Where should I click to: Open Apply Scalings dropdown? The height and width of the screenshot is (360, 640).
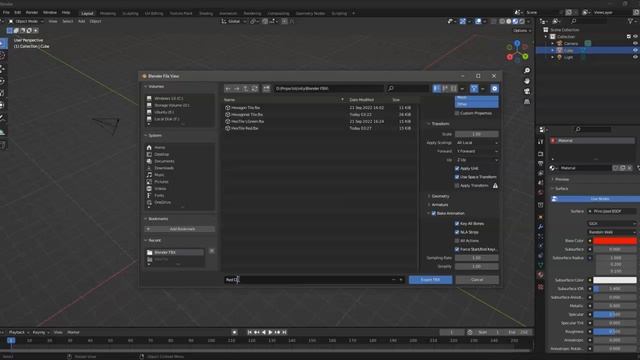coord(477,143)
